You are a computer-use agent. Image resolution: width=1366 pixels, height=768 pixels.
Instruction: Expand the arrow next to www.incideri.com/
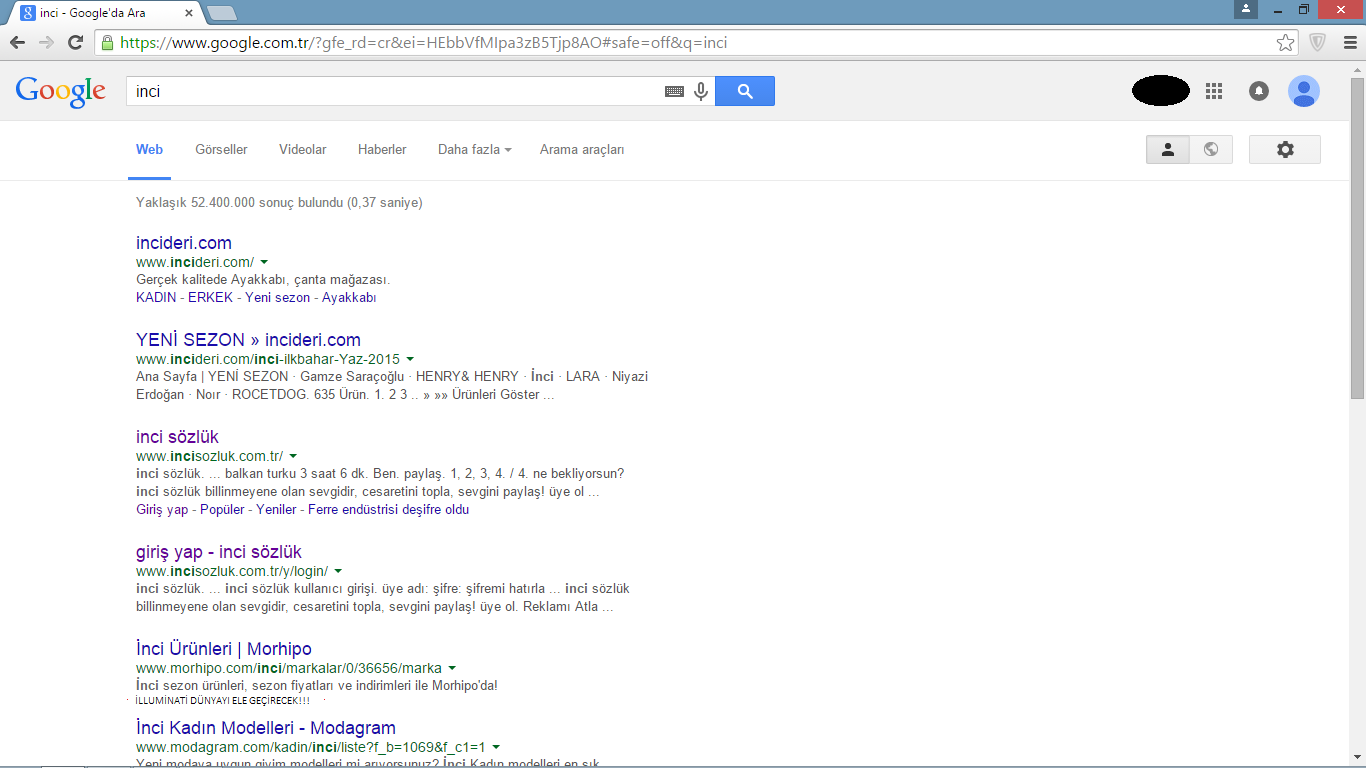click(x=264, y=262)
